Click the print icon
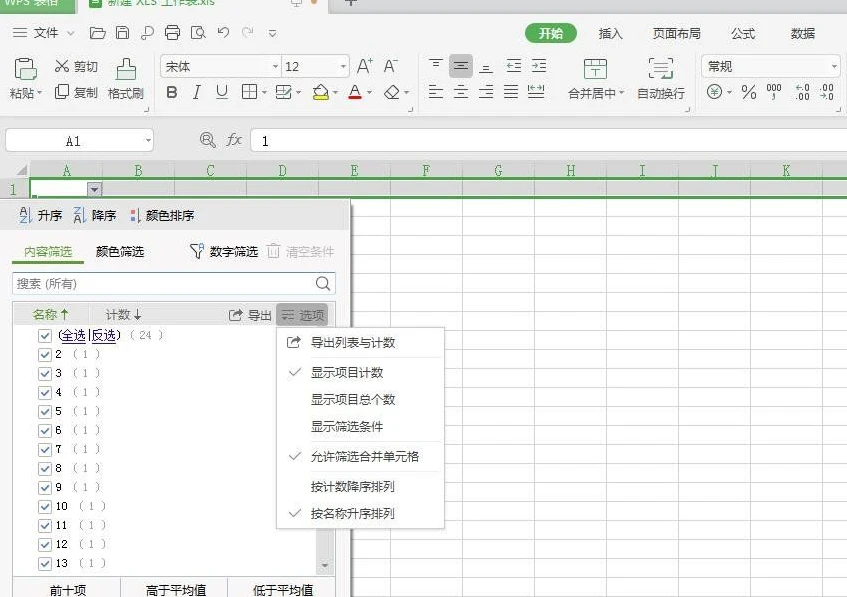The height and width of the screenshot is (597, 847). pyautogui.click(x=172, y=33)
